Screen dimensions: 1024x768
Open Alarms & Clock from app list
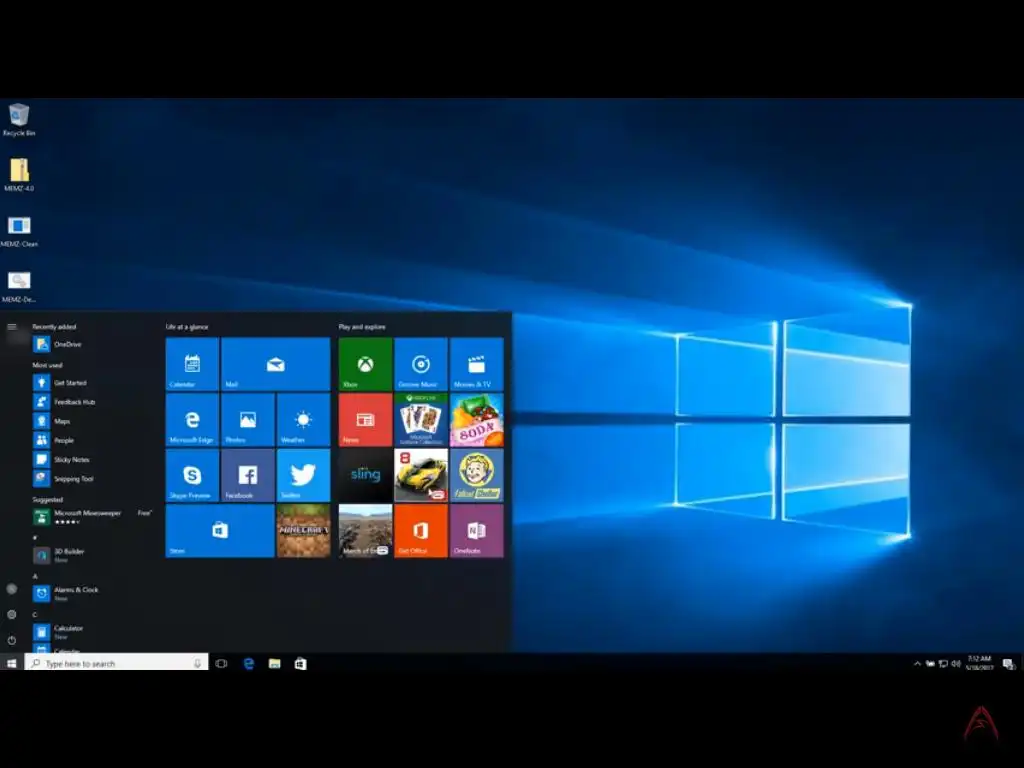91,593
